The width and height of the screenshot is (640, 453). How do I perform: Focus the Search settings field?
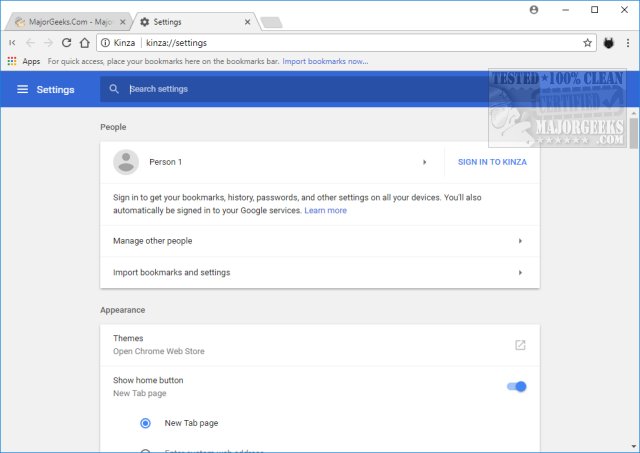pyautogui.click(x=294, y=89)
